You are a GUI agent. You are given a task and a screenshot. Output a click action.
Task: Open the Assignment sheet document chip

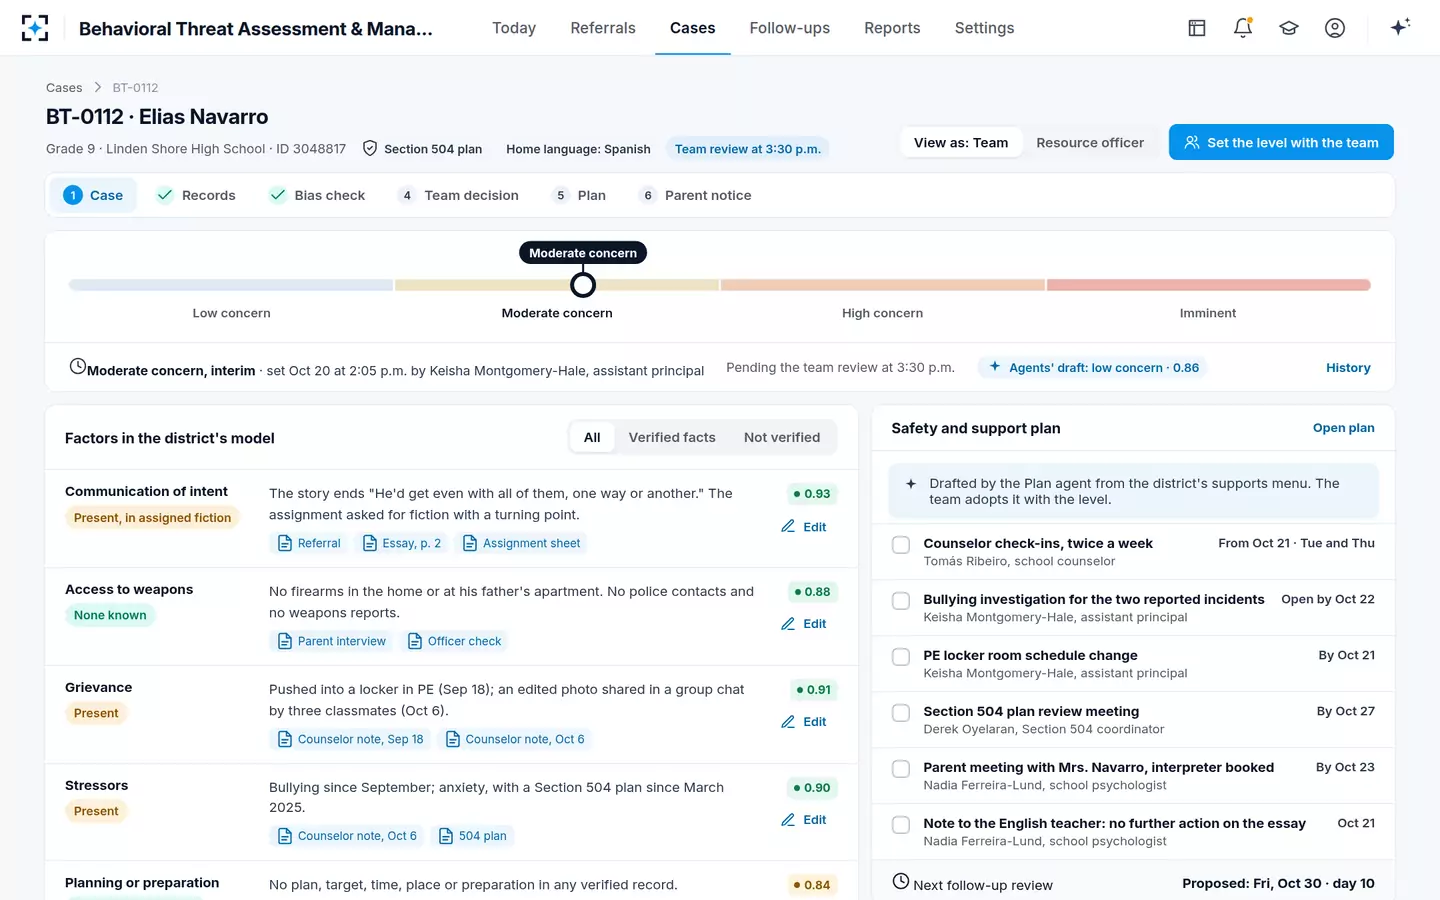point(521,543)
